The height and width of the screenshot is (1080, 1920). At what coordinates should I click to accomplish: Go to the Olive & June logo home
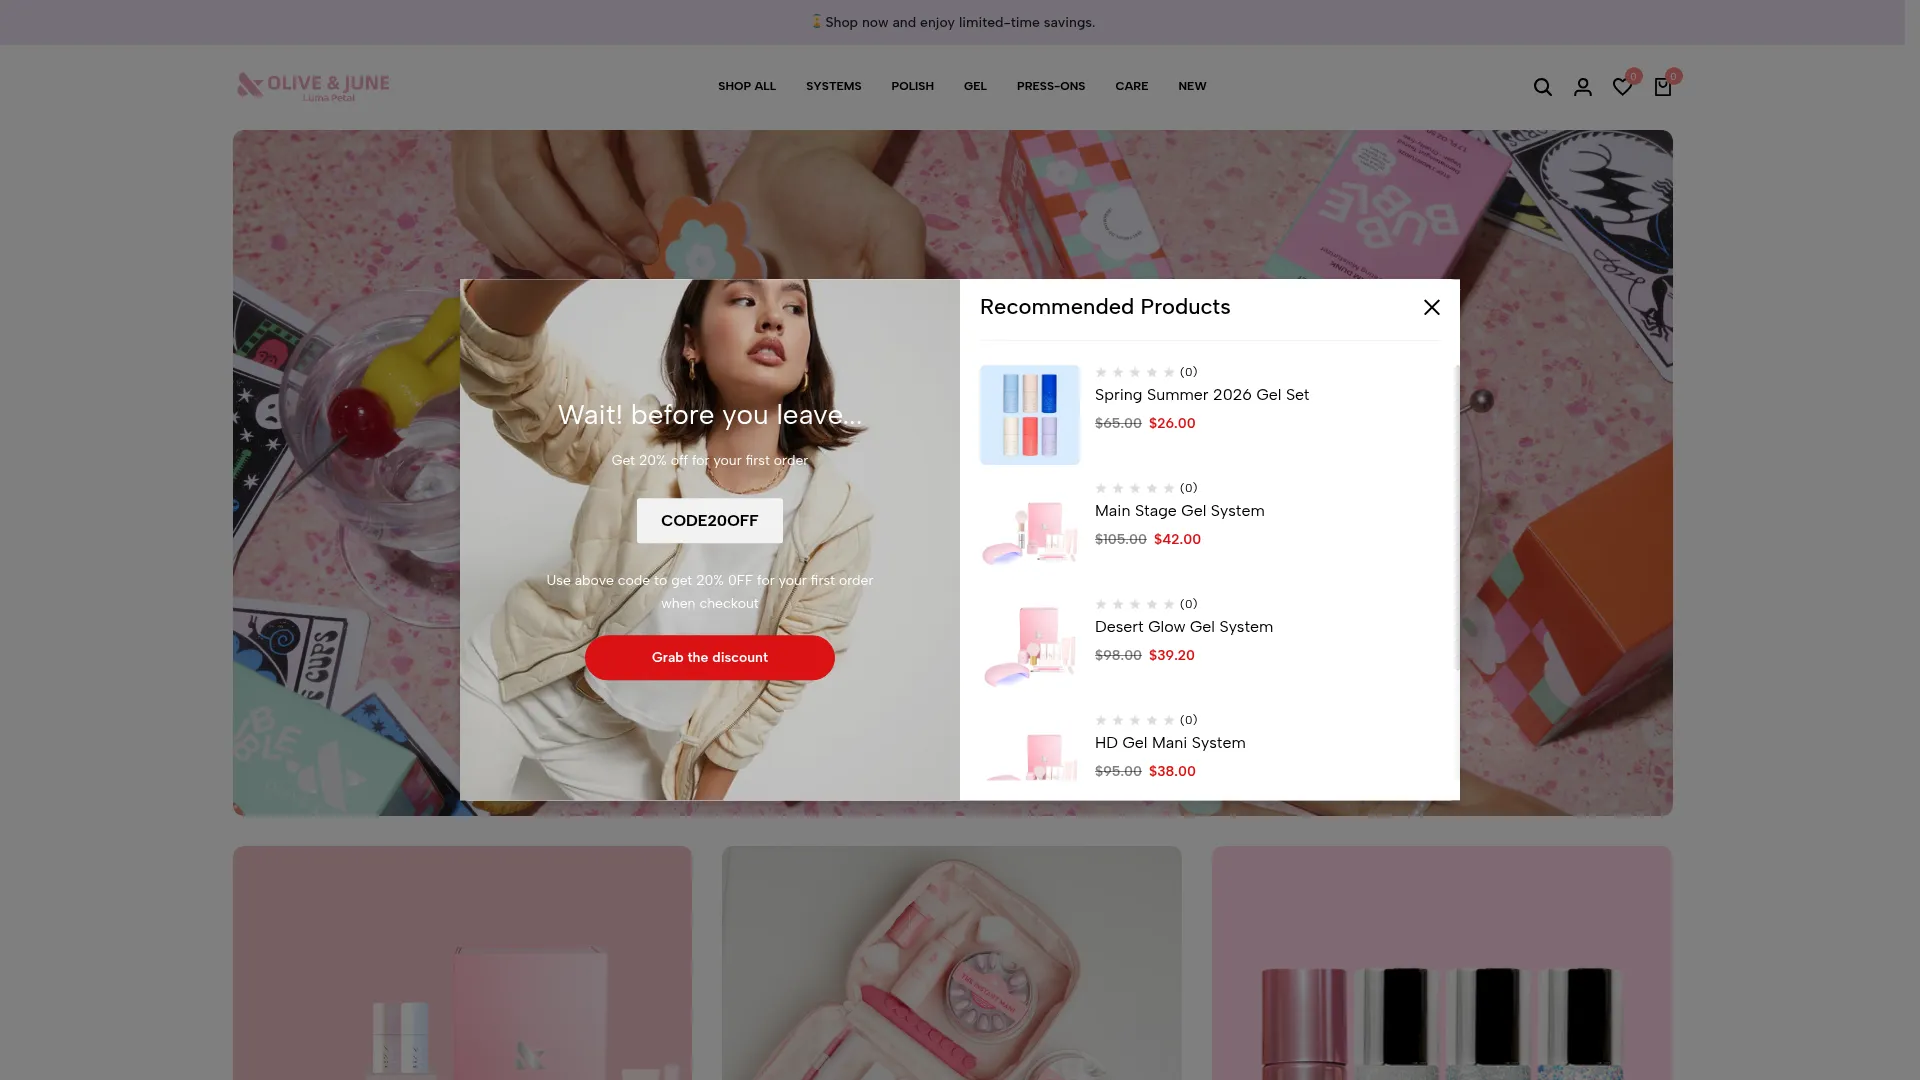(x=313, y=87)
